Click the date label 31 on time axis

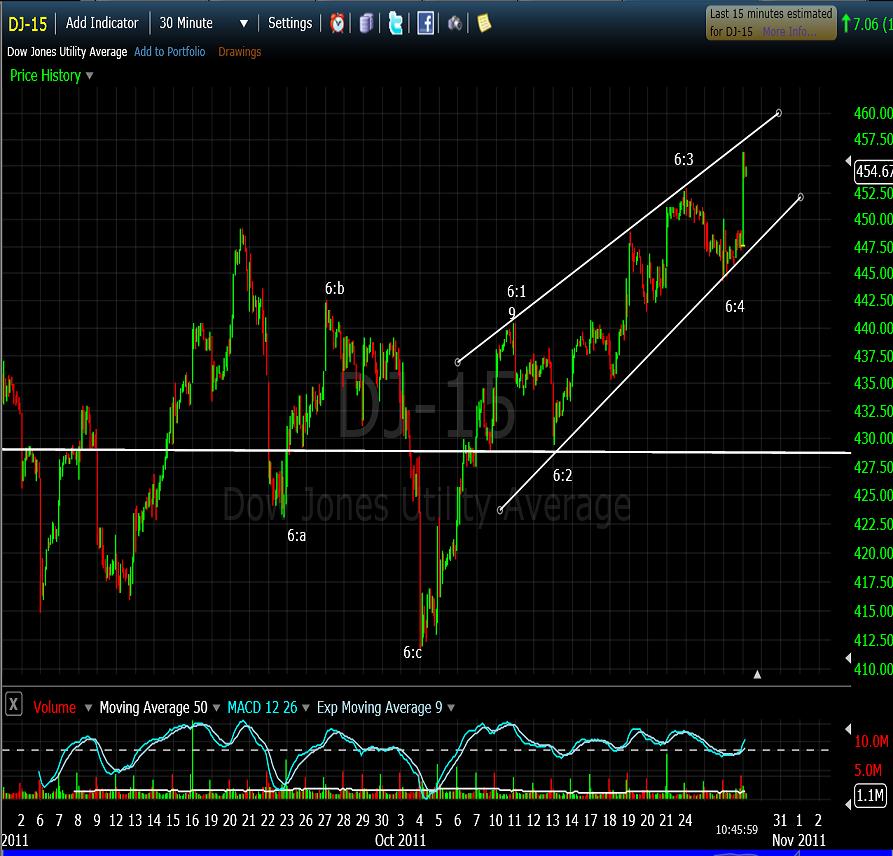780,821
